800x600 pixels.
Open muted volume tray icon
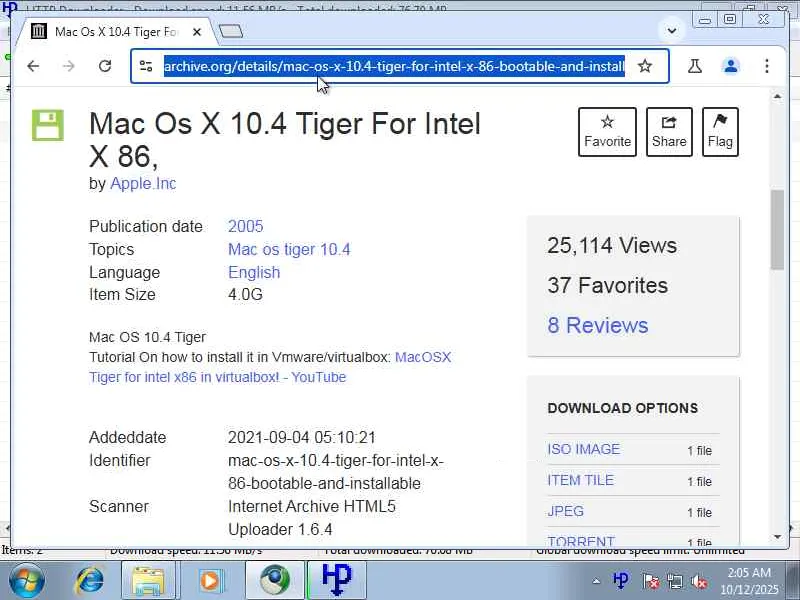point(699,581)
